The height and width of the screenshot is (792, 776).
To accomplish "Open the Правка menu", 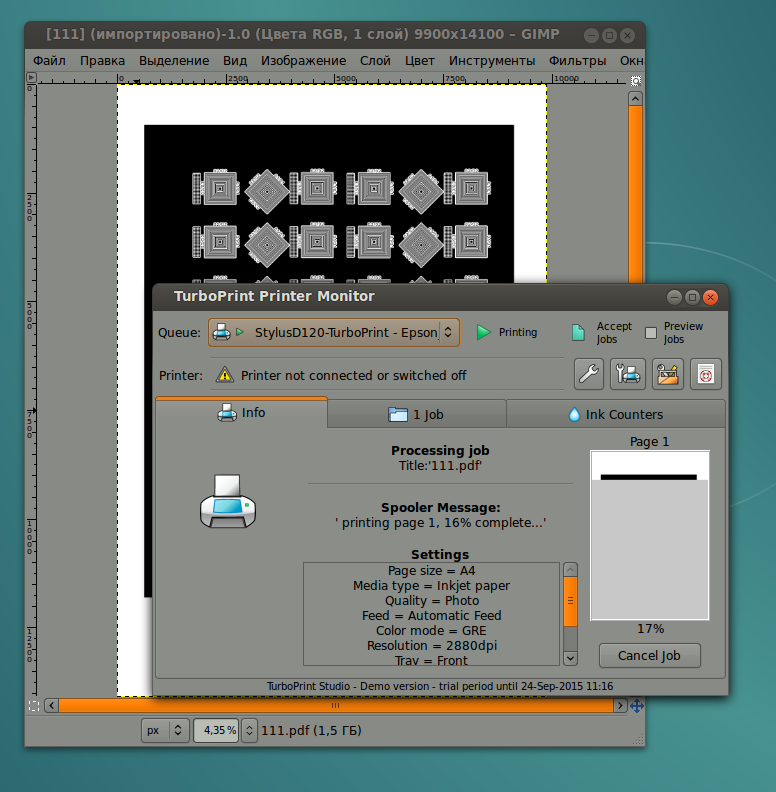I will [x=103, y=61].
